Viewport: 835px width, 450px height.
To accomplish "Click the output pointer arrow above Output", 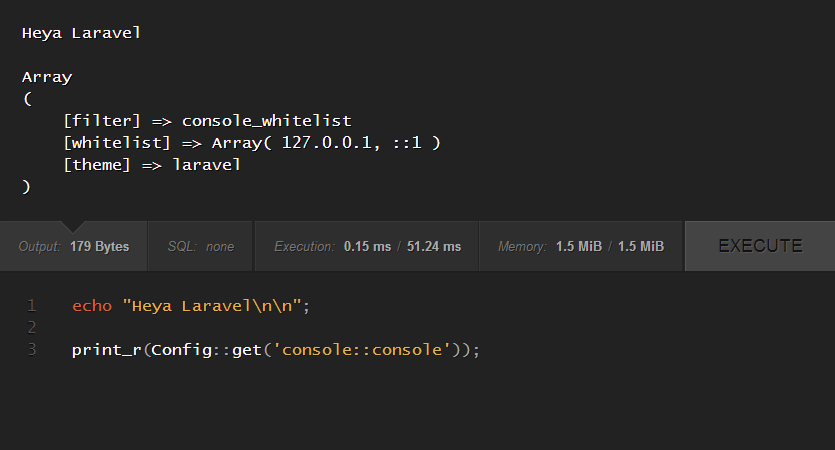I will point(74,226).
